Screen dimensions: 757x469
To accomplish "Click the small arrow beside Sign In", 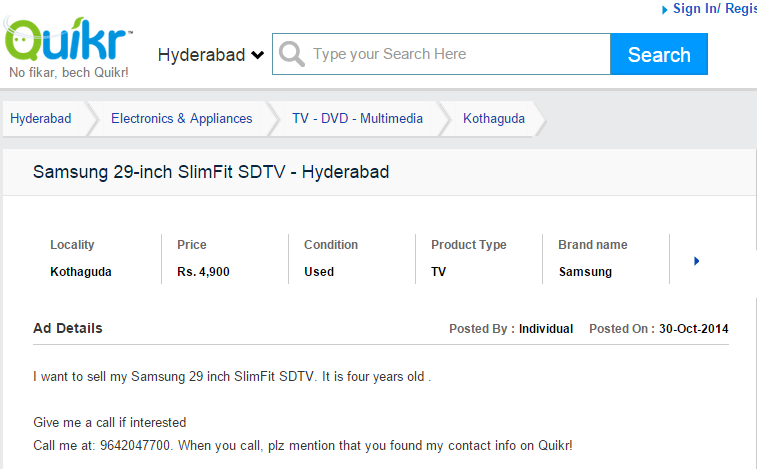I will click(665, 9).
